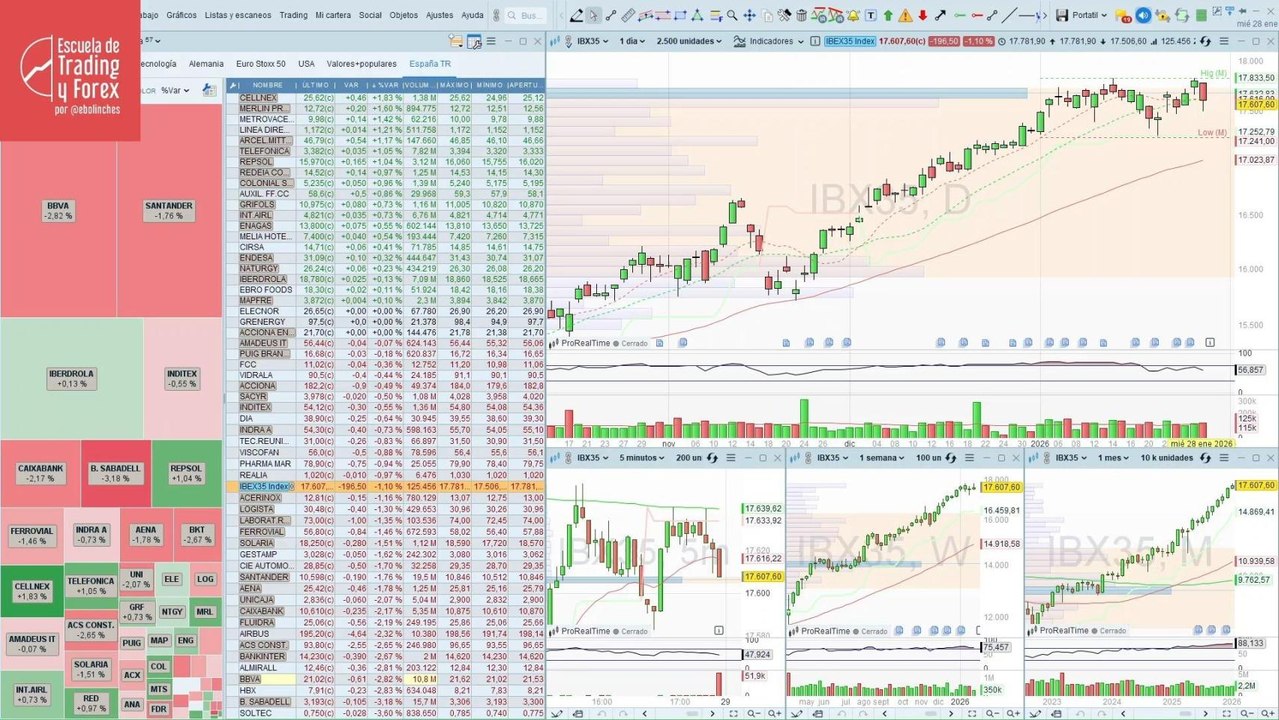Image resolution: width=1279 pixels, height=720 pixels.
Task: Open the 1 mes timeframe dropdown
Action: point(1113,460)
